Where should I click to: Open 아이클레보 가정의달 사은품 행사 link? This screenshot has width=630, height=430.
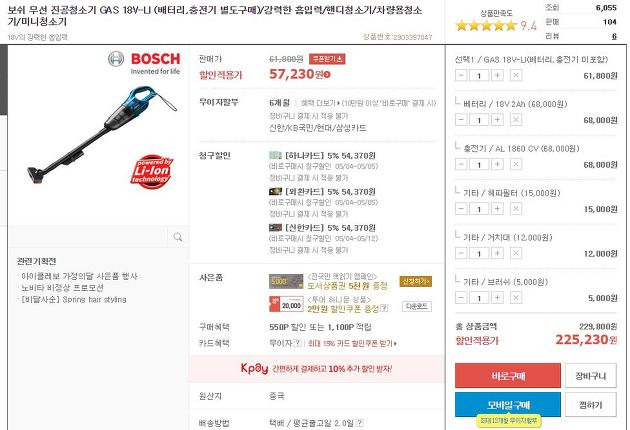pyautogui.click(x=79, y=276)
